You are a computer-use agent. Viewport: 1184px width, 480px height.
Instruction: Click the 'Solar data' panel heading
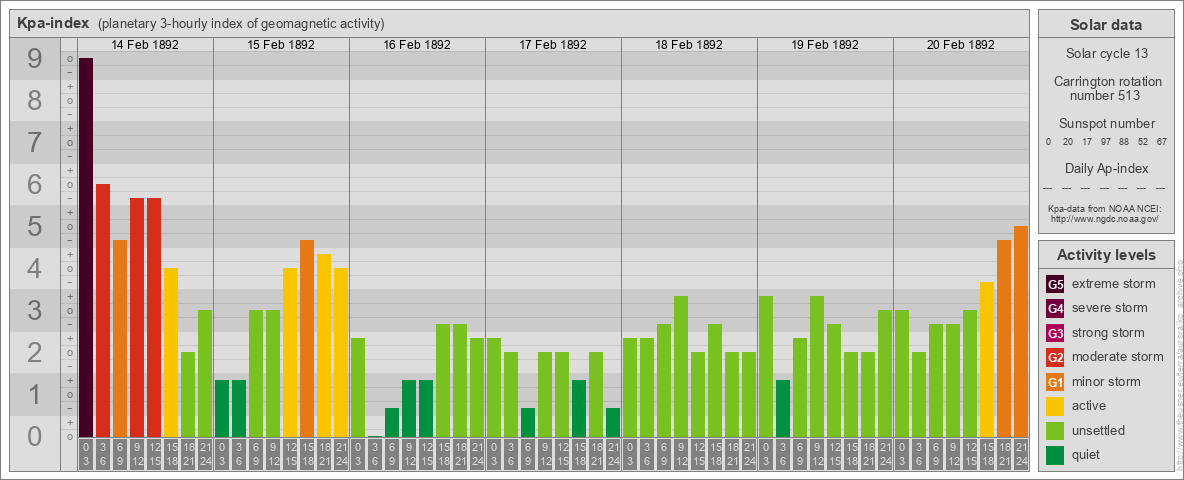point(1106,25)
